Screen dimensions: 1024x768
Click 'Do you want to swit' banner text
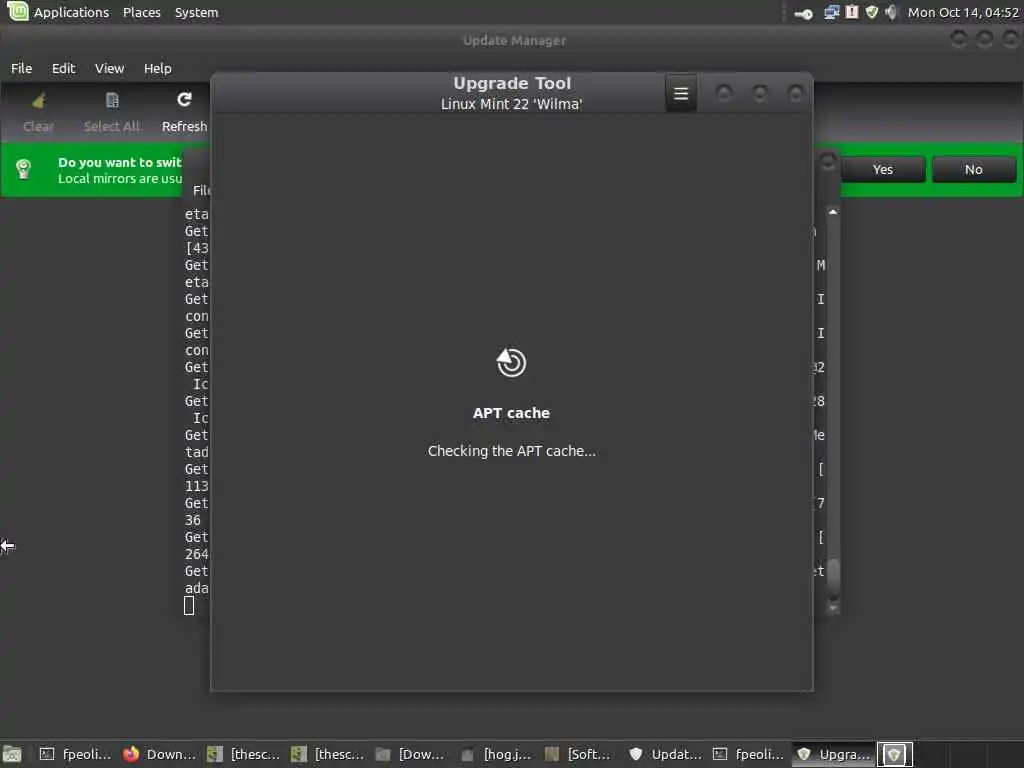tap(120, 162)
